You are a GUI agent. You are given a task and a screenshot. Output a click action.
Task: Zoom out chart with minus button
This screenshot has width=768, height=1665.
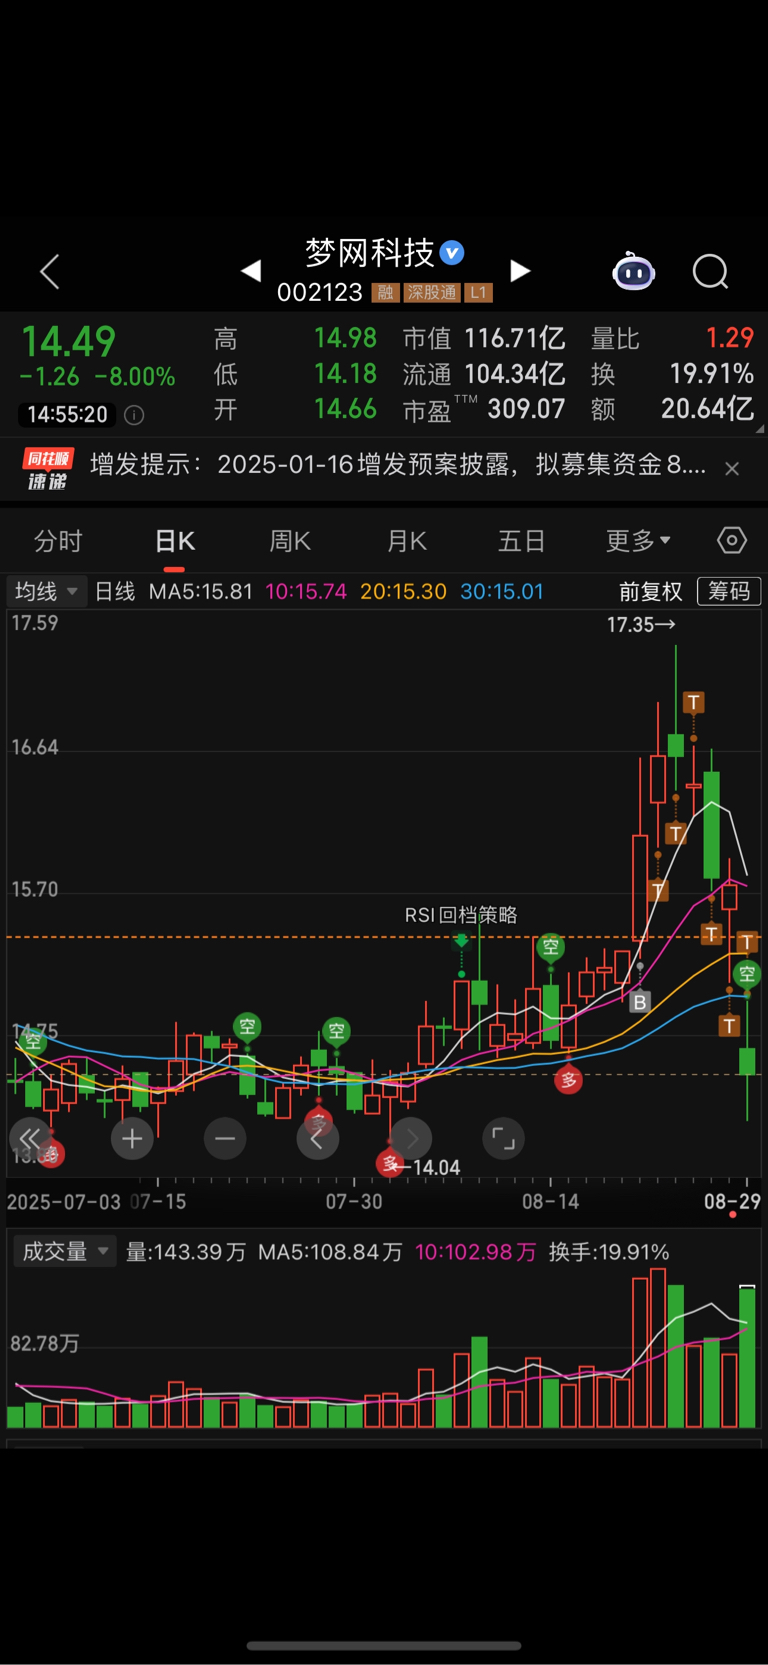click(225, 1138)
